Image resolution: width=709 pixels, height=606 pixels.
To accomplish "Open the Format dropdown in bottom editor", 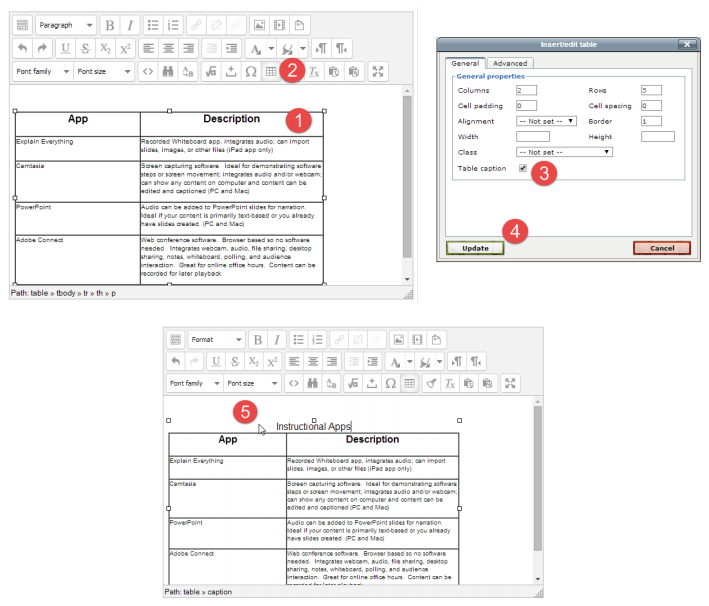I will point(217,340).
